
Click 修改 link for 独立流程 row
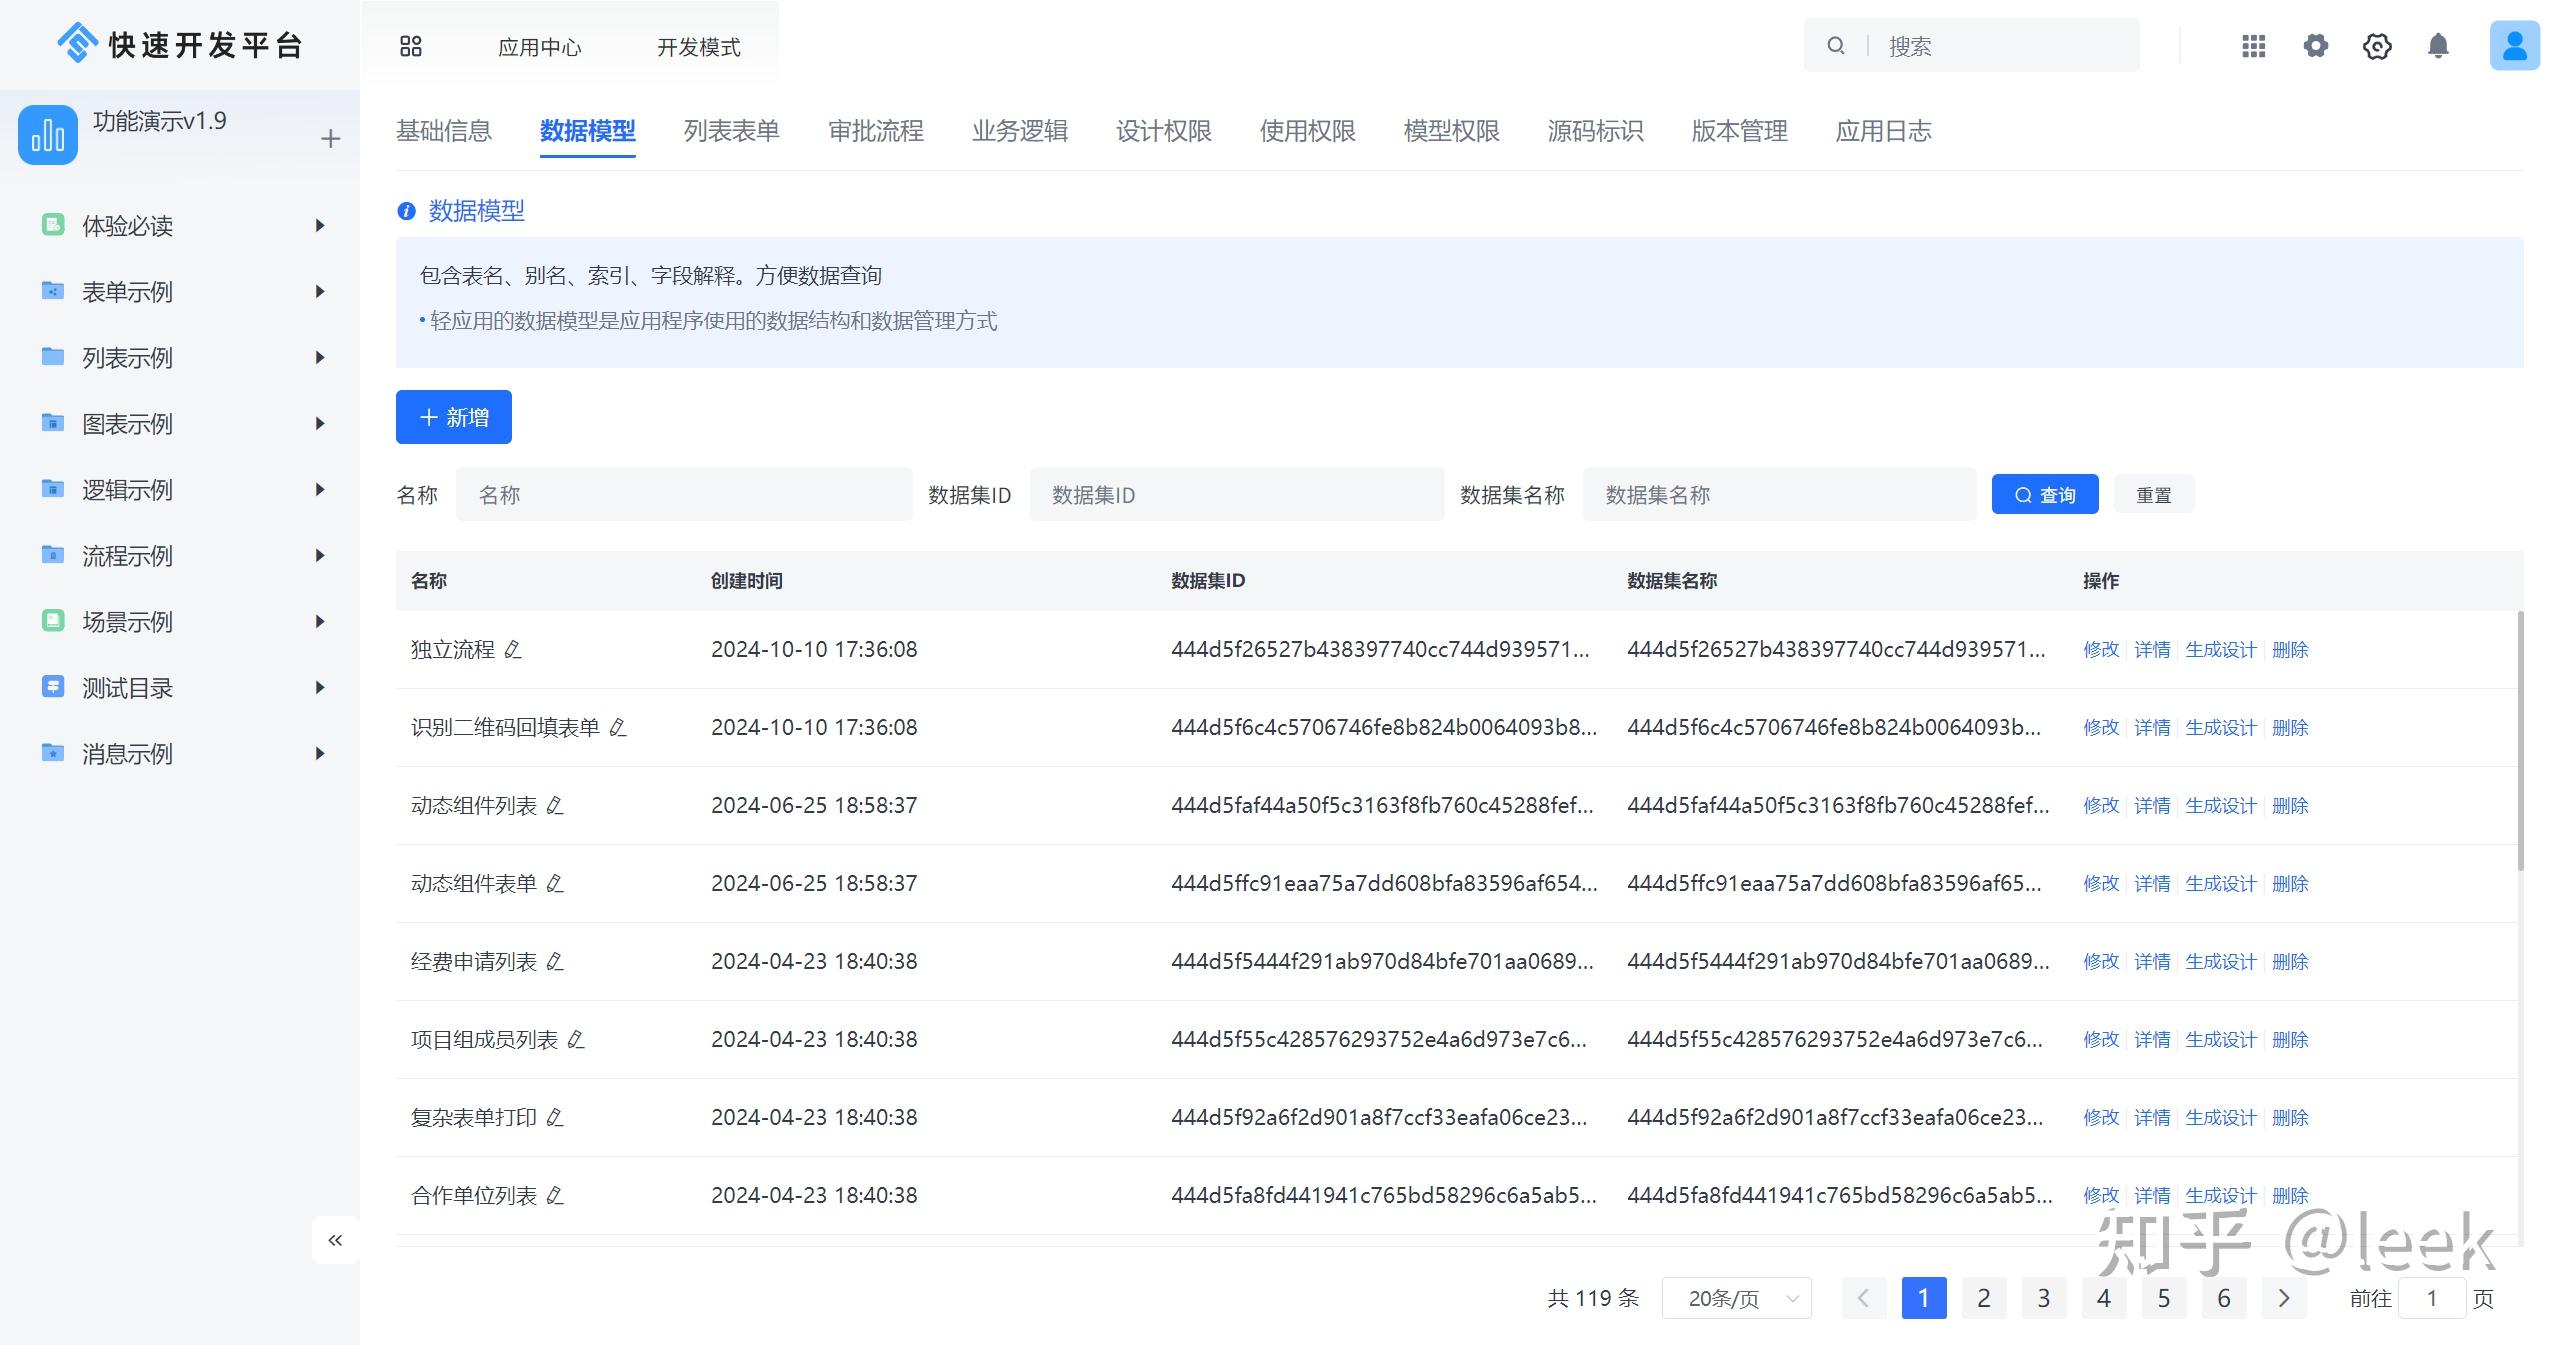coord(2101,650)
